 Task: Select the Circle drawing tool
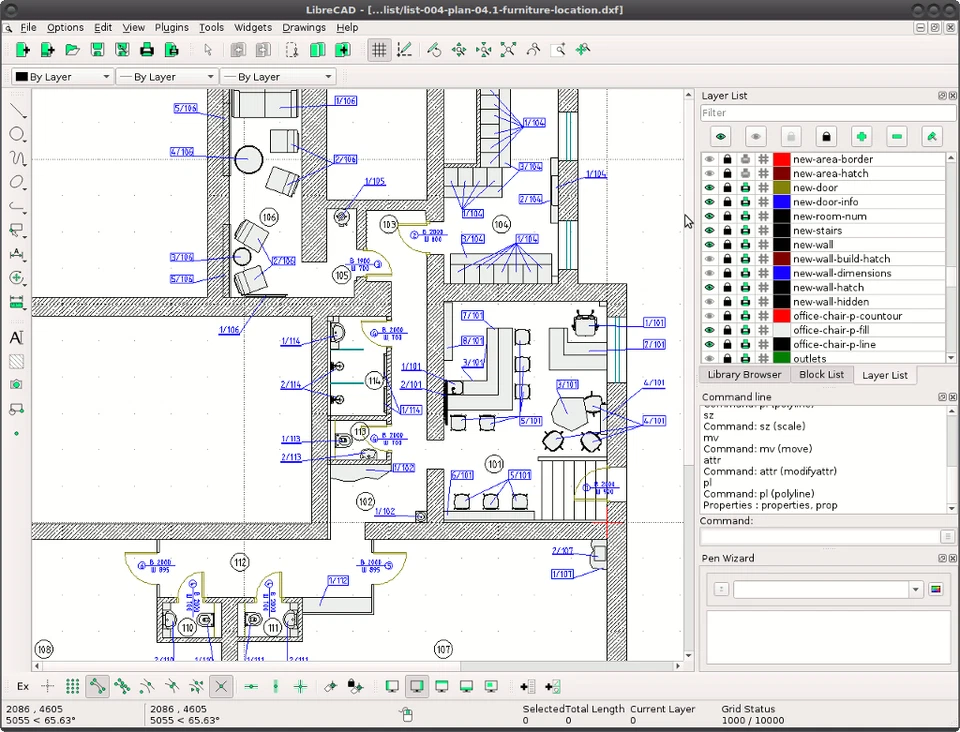click(x=15, y=134)
